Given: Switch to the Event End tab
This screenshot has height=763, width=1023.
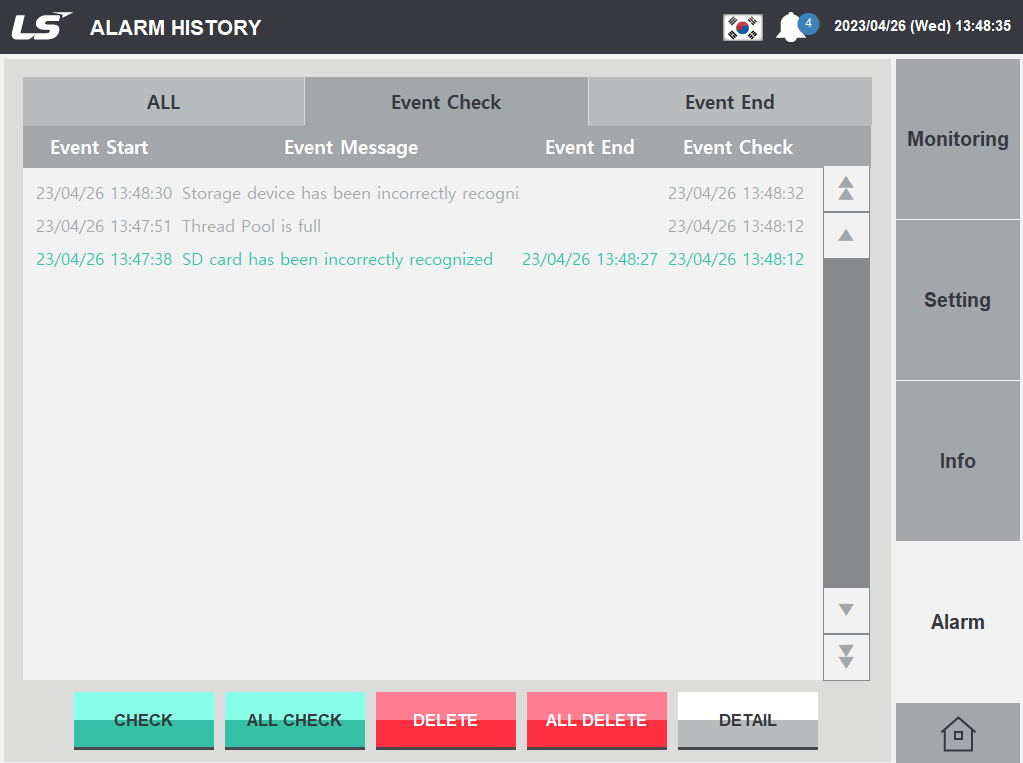Looking at the screenshot, I should [x=729, y=101].
